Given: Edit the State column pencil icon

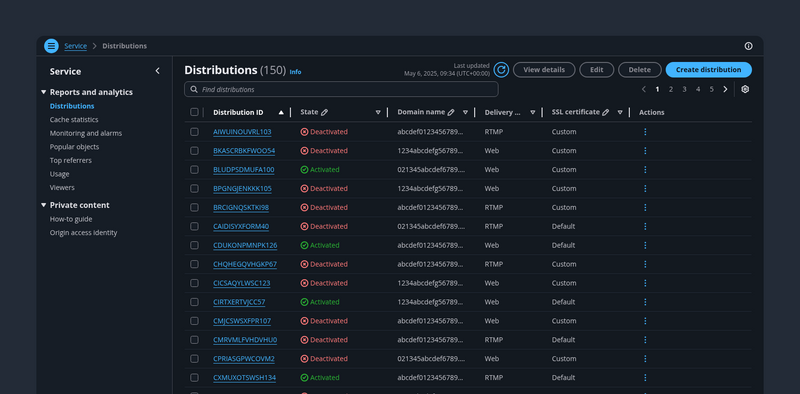Looking at the screenshot, I should point(324,112).
